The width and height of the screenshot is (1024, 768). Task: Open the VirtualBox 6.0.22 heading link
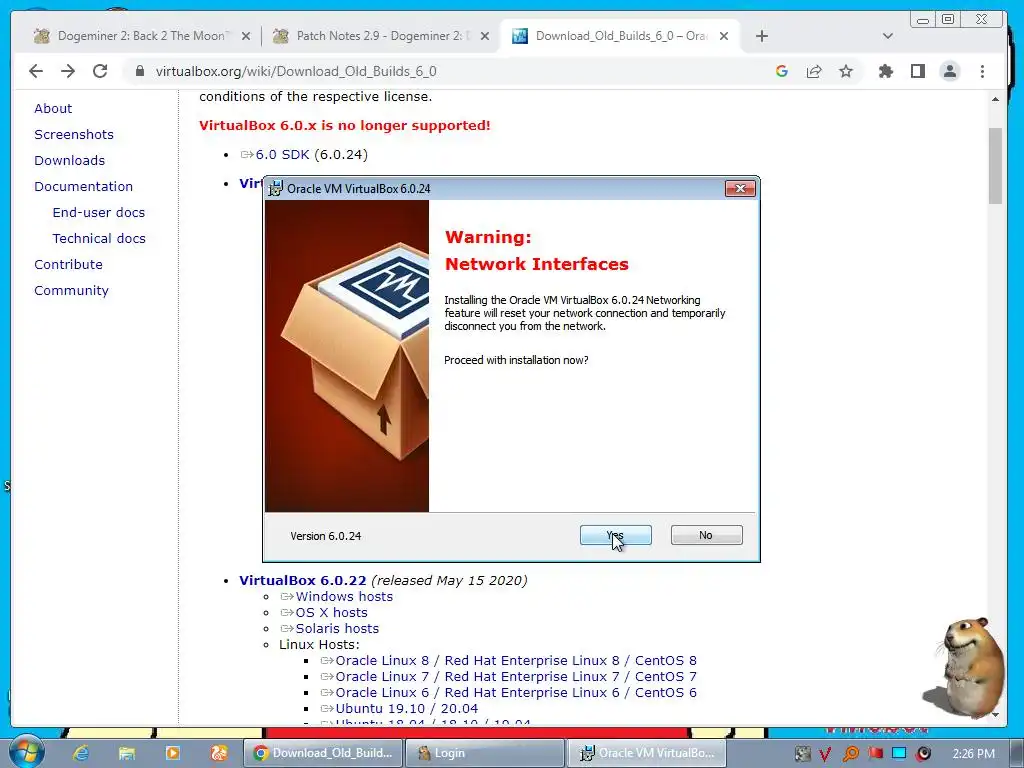[302, 581]
